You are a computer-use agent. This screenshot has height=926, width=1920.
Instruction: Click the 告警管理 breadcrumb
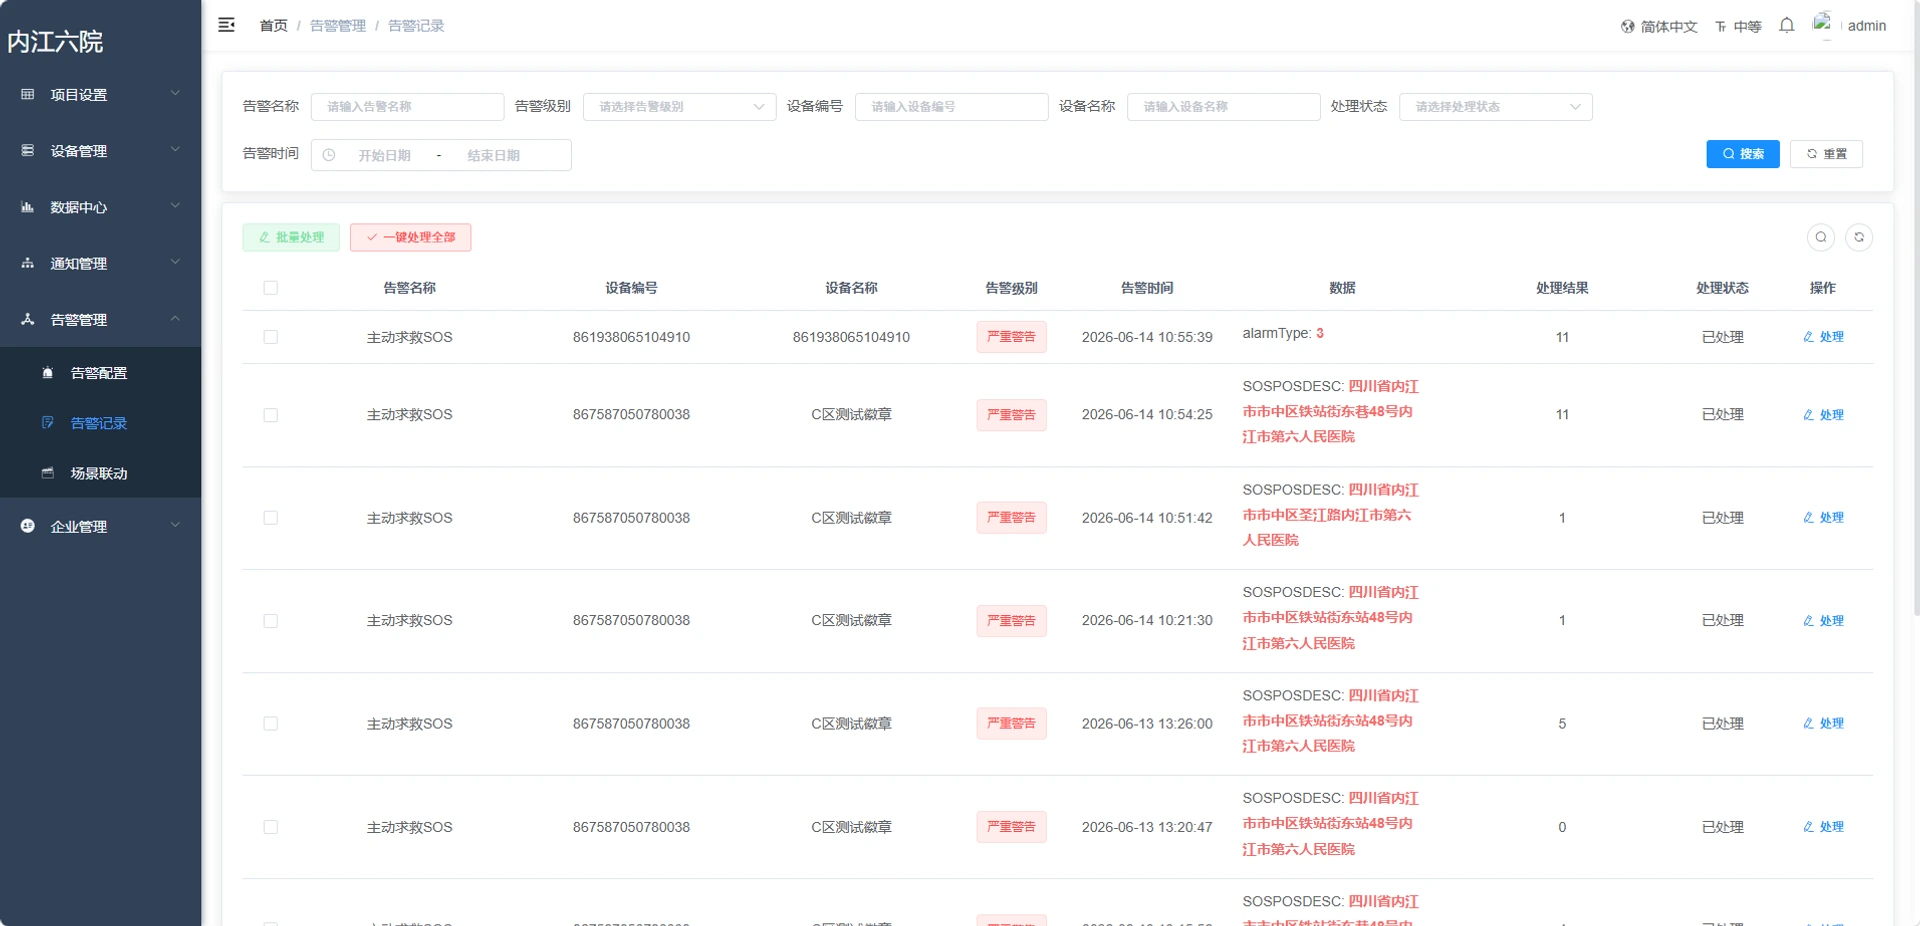[x=338, y=26]
